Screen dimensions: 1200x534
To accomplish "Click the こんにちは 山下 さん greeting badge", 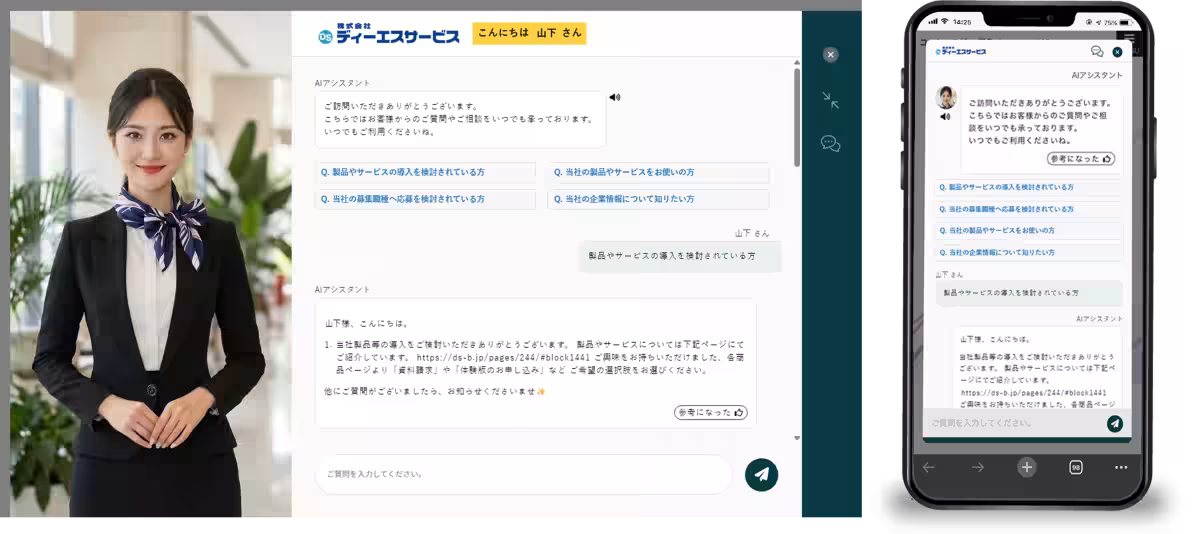I will 529,33.
